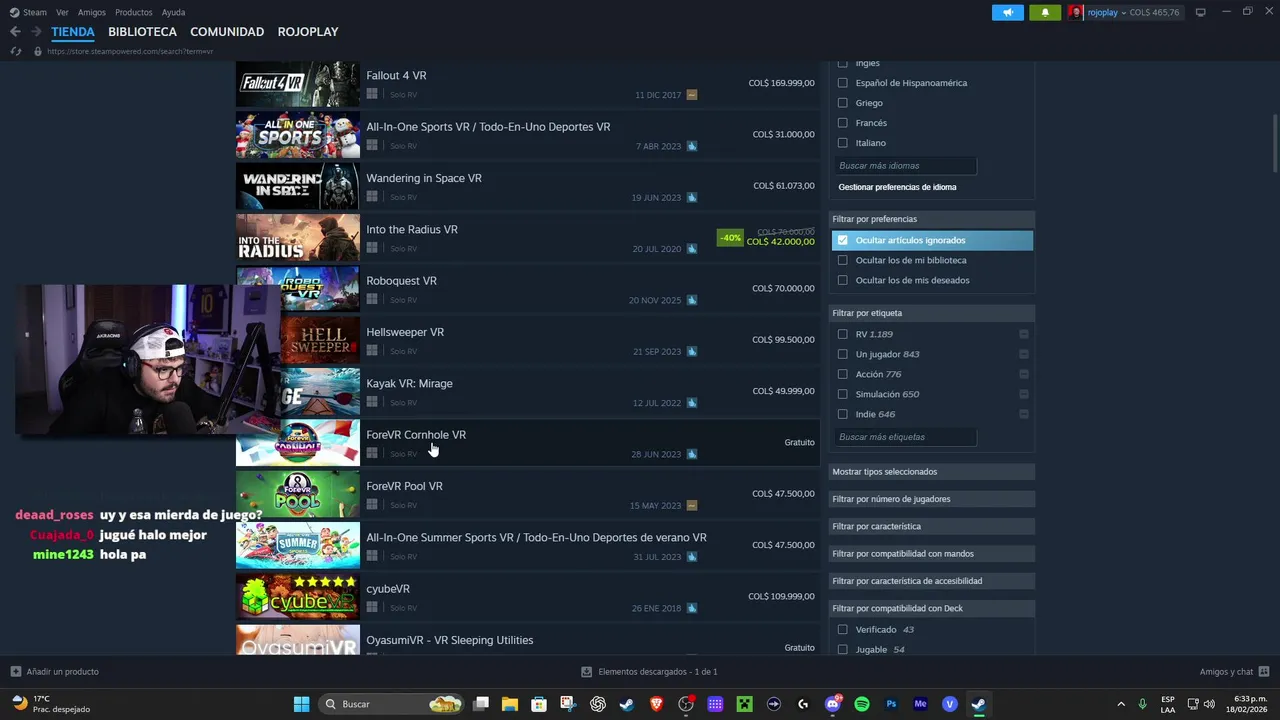Screen dimensions: 1280x720
Task: Click the Buscar más idiomas field
Action: click(x=905, y=166)
